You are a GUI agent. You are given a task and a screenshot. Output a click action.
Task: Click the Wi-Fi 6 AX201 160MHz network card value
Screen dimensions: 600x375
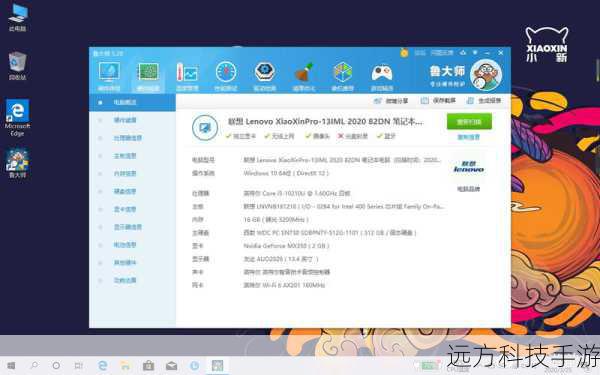tap(284, 285)
